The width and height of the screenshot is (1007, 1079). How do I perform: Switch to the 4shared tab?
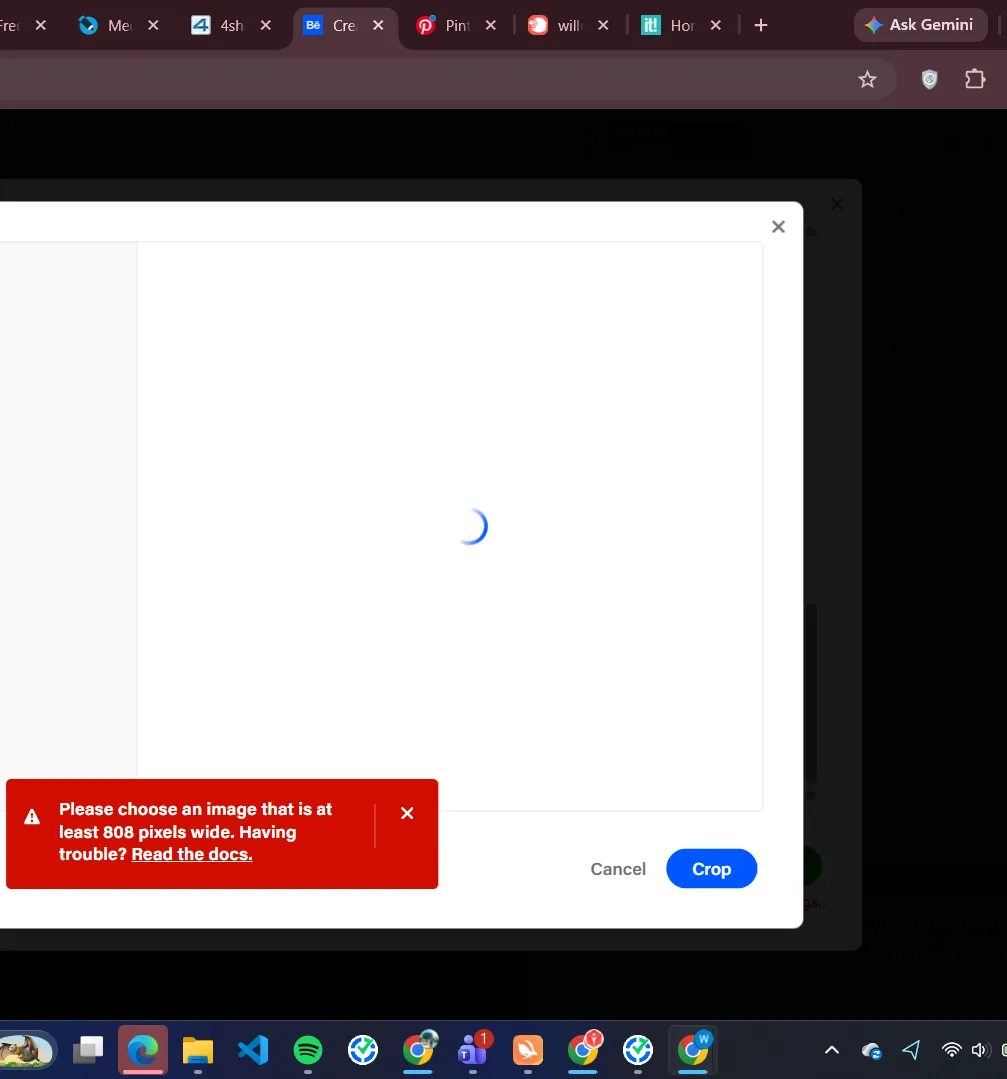coord(220,26)
